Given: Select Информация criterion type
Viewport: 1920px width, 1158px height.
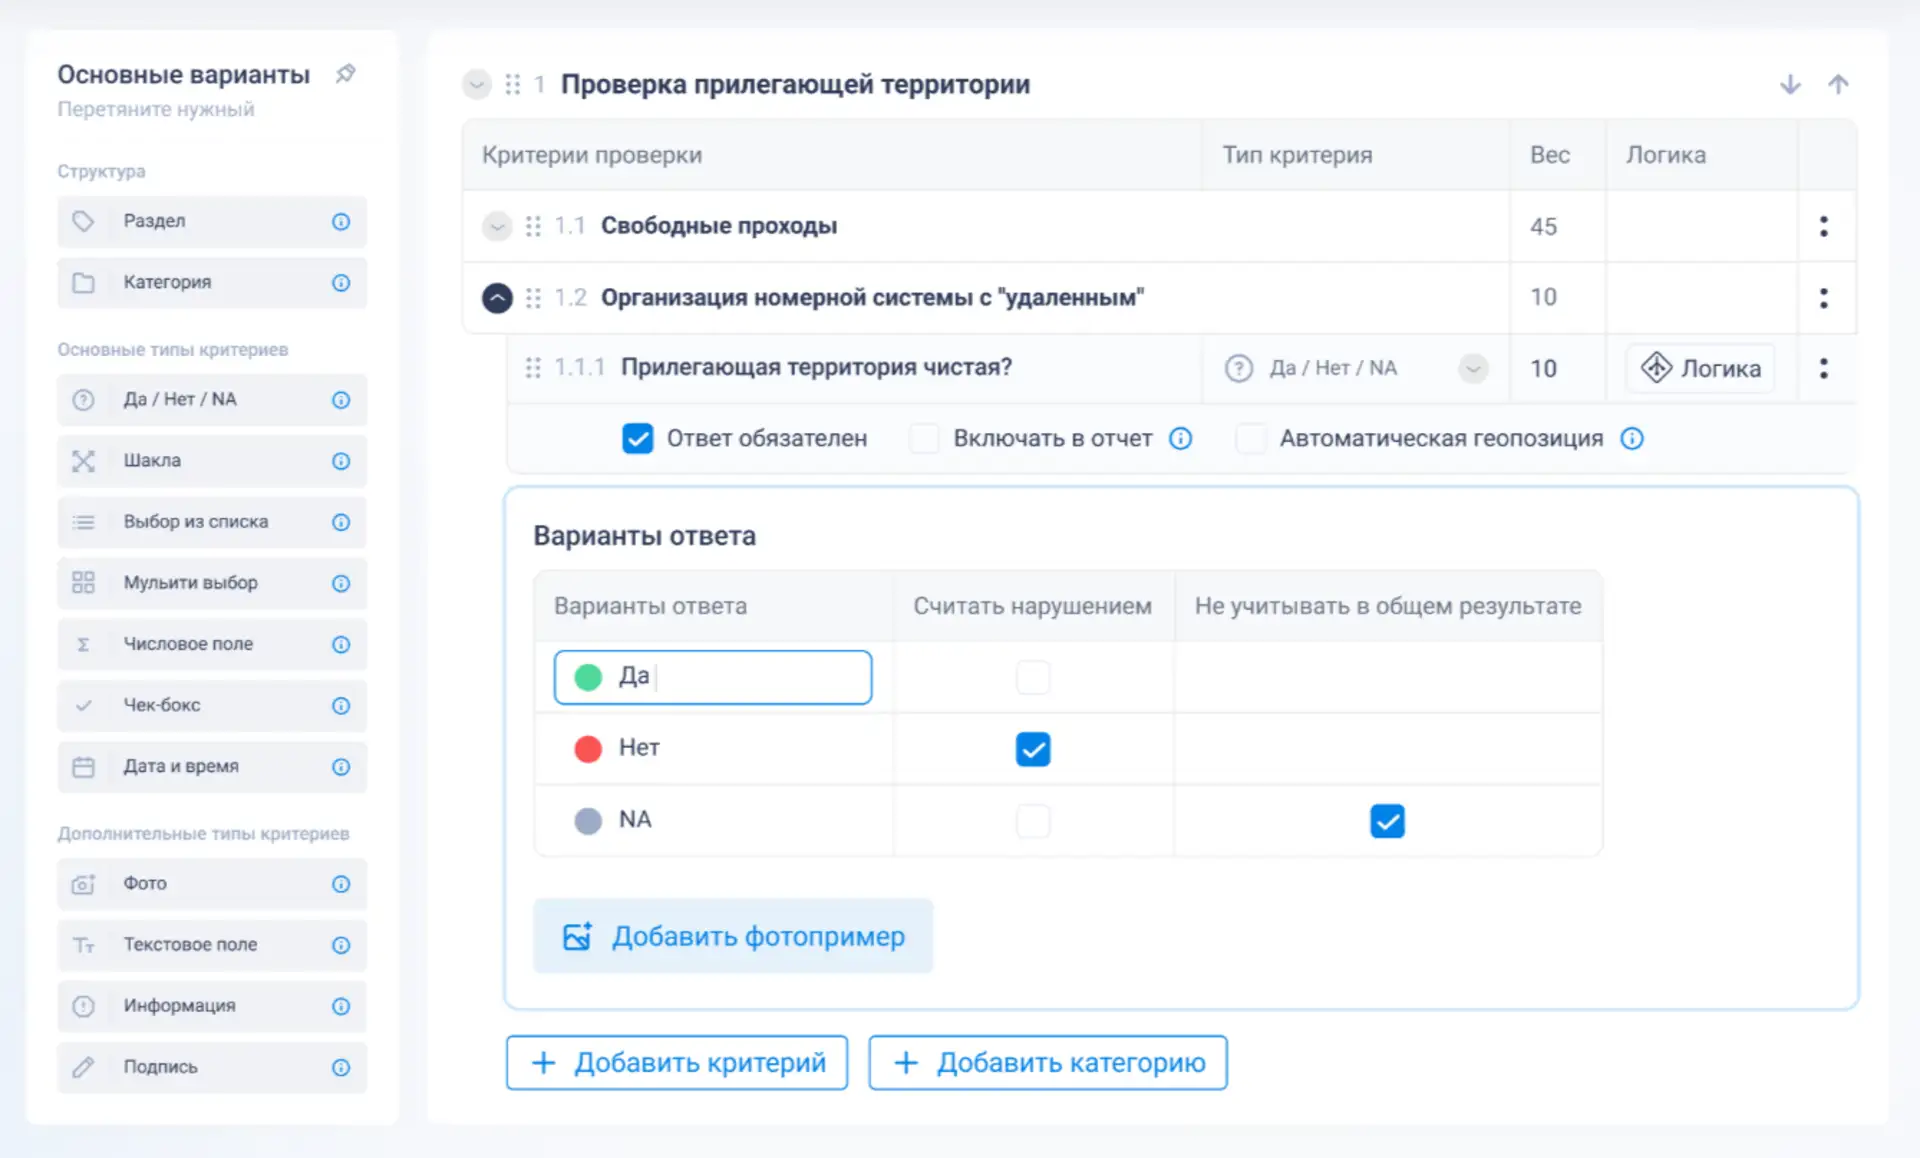Looking at the screenshot, I should pyautogui.click(x=212, y=1006).
